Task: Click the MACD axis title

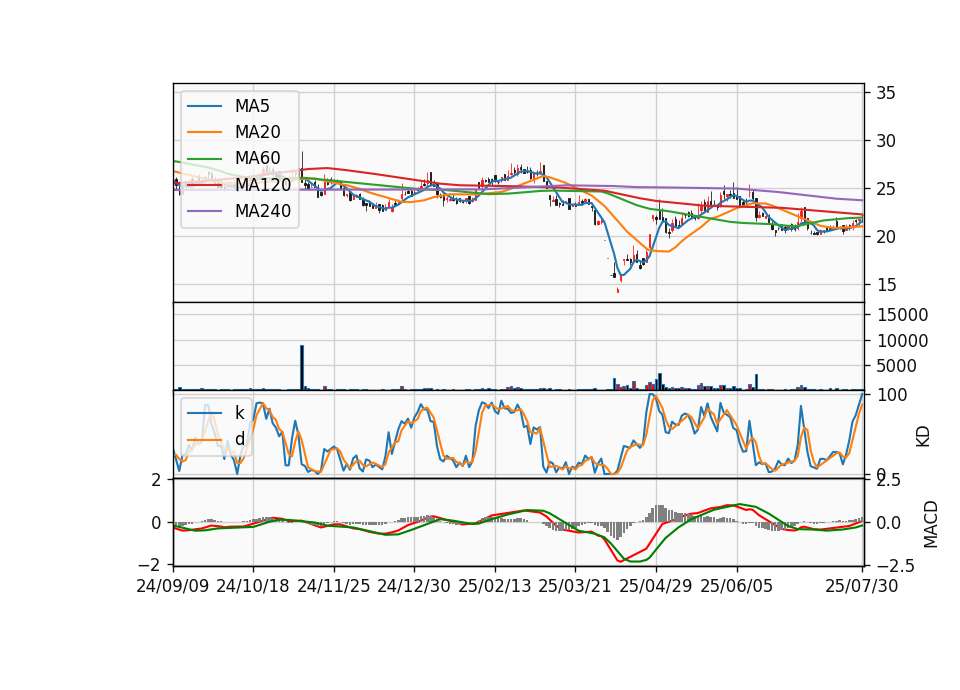Action: coord(931,524)
